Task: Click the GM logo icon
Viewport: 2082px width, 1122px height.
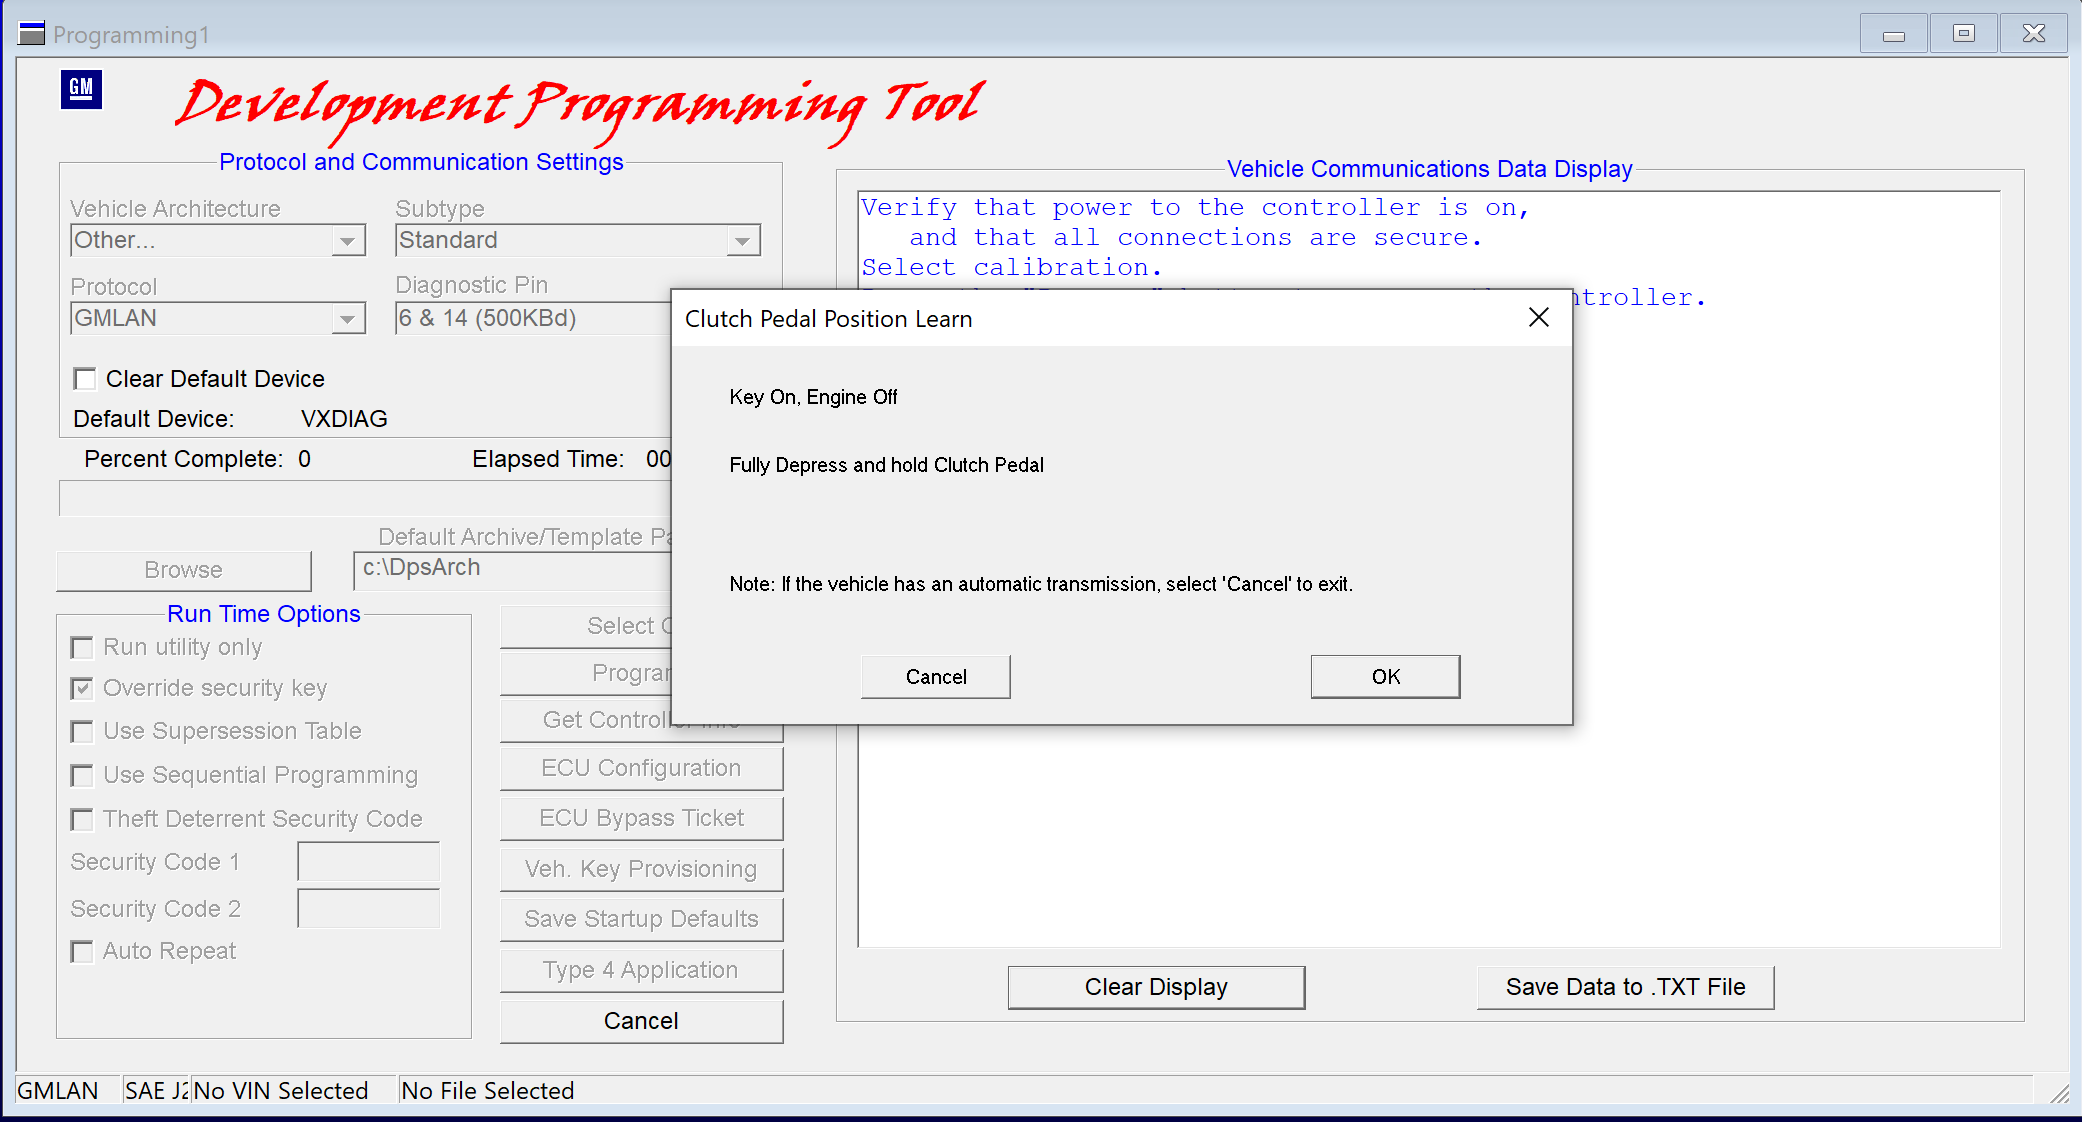Action: click(81, 89)
